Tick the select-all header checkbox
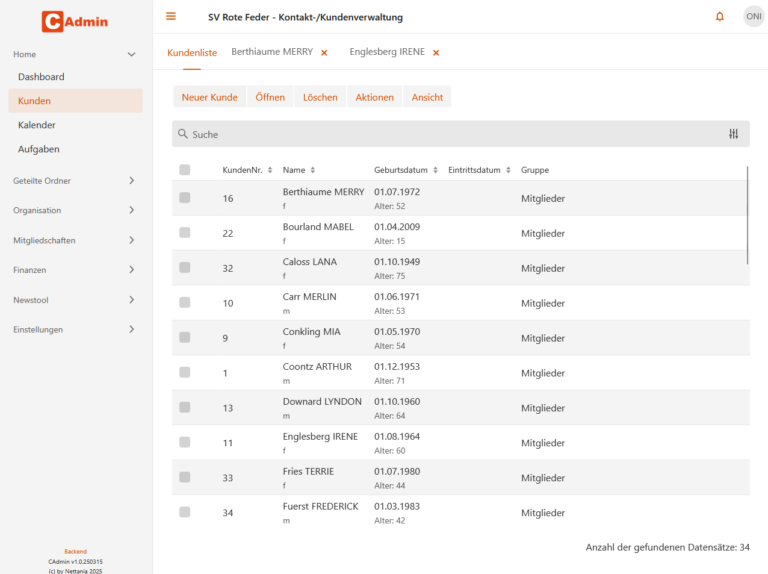This screenshot has height=574, width=768. 185,170
